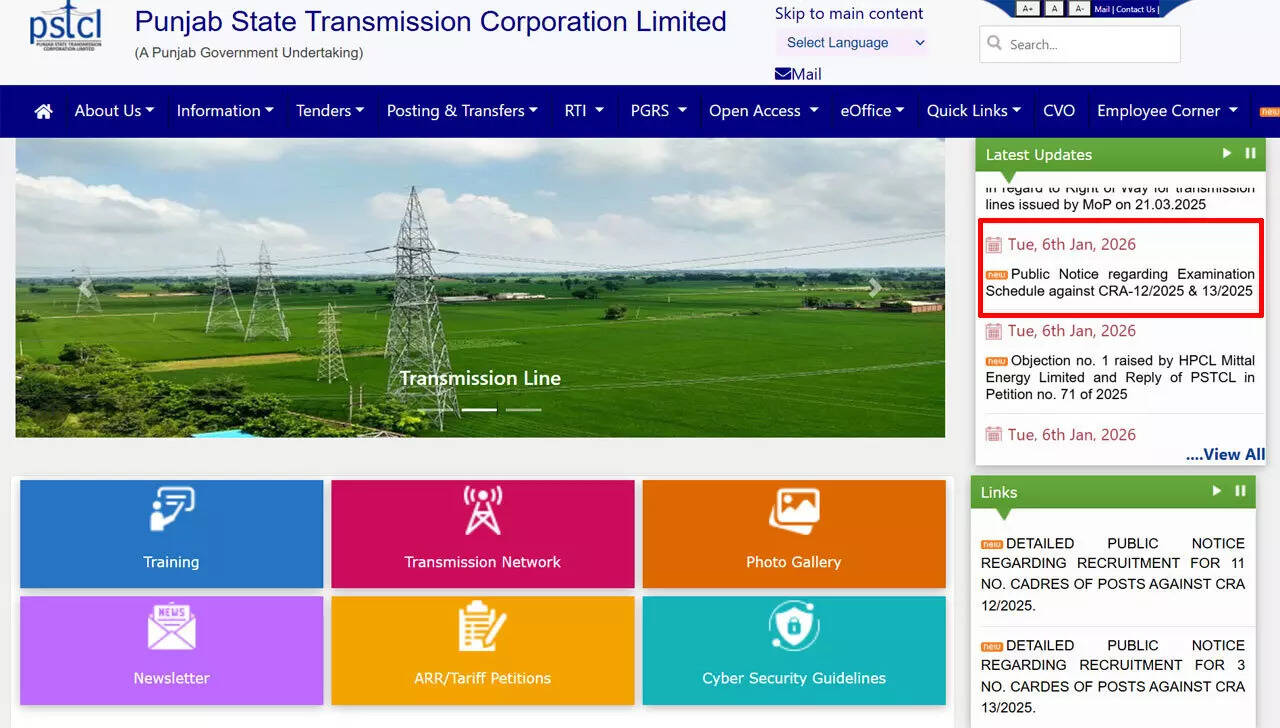1280x728 pixels.
Task: Open the Newsletter envelope tile
Action: tap(171, 627)
